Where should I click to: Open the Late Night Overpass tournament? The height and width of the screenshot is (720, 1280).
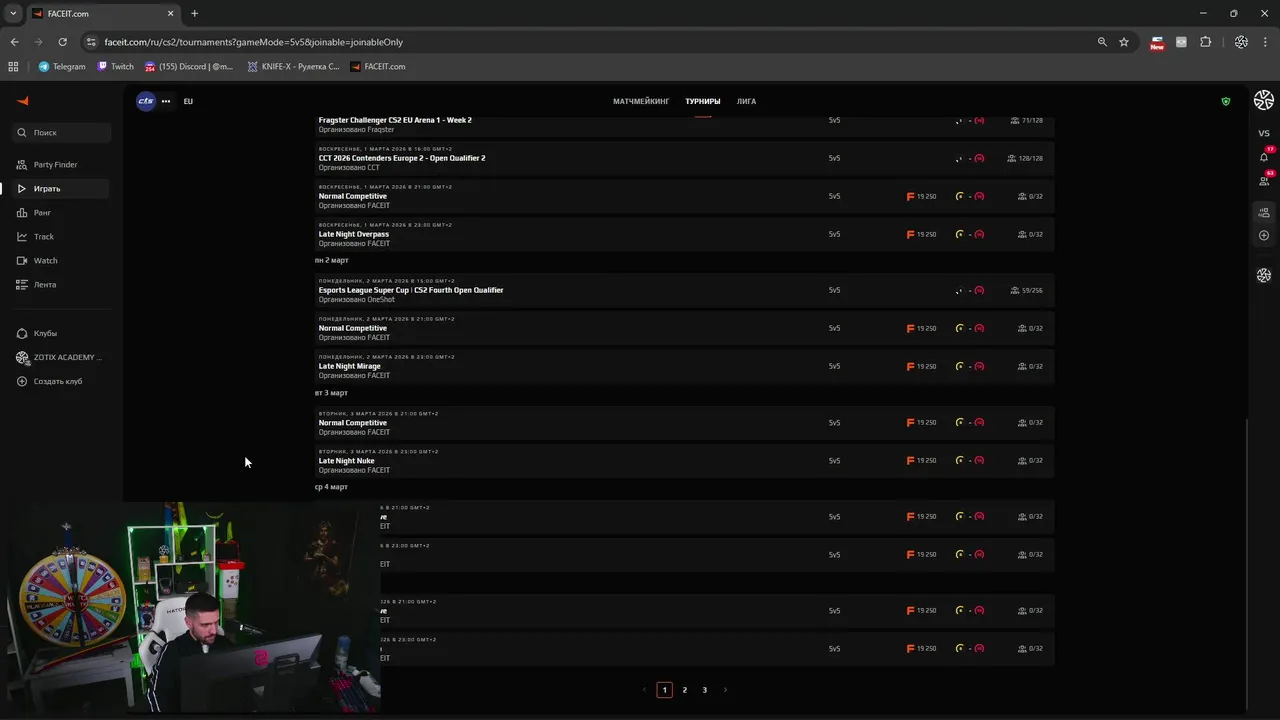pyautogui.click(x=354, y=234)
